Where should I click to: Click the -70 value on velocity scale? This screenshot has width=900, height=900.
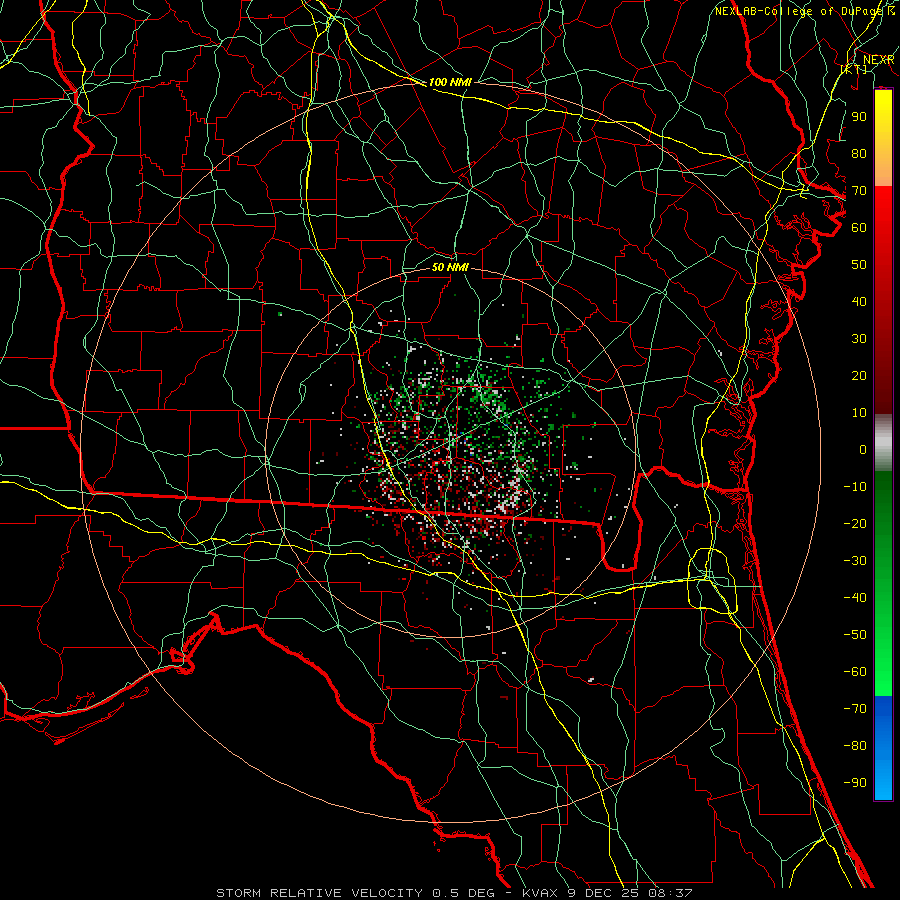coord(855,709)
